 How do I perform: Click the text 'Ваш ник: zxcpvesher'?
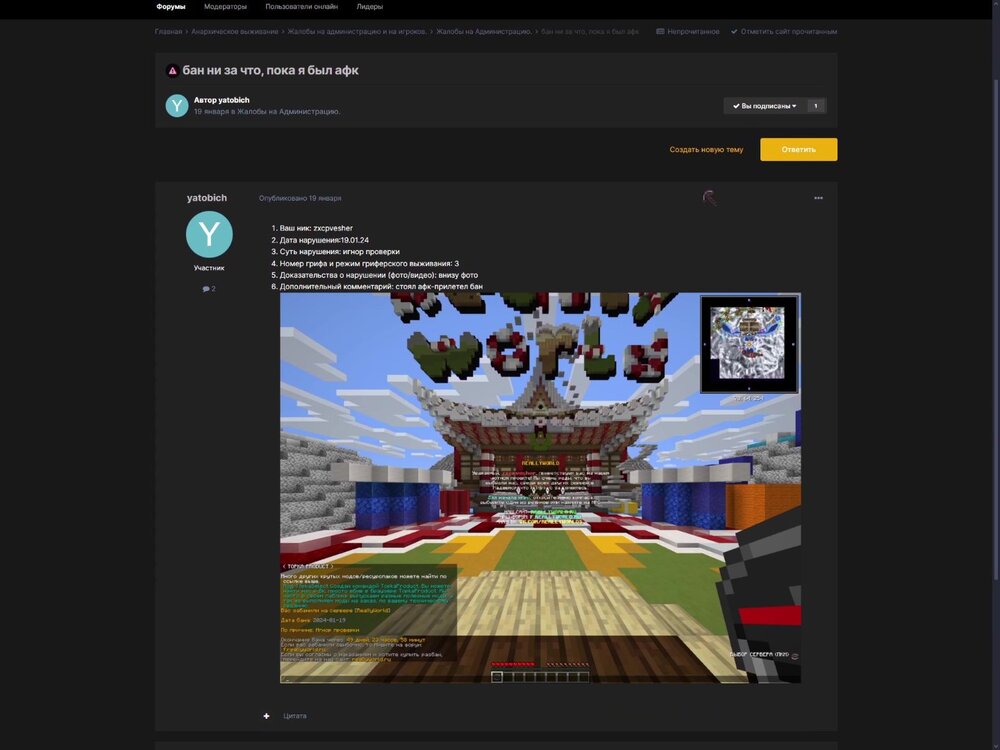[316, 228]
